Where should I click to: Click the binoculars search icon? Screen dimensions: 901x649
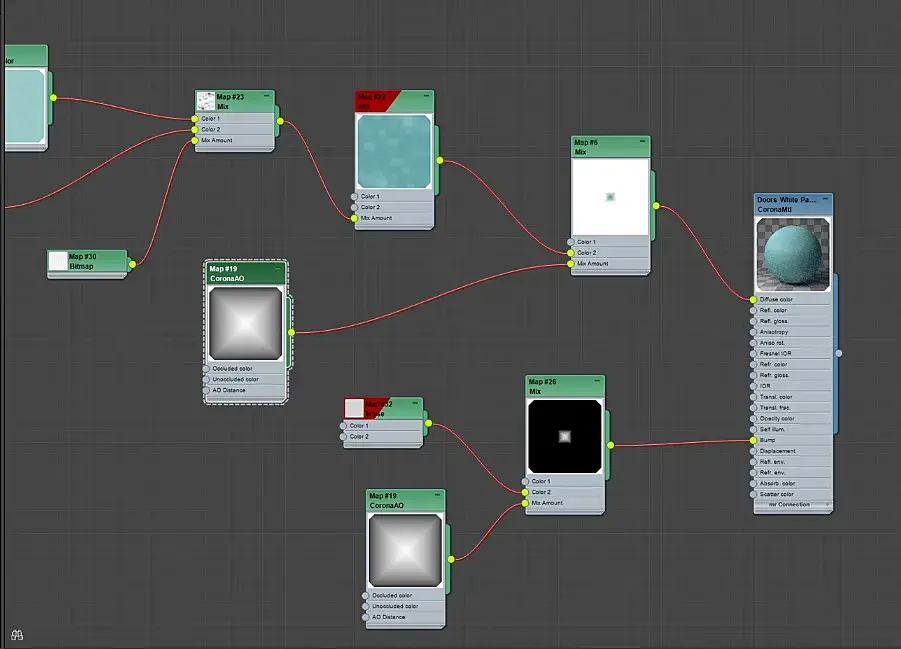pos(17,635)
